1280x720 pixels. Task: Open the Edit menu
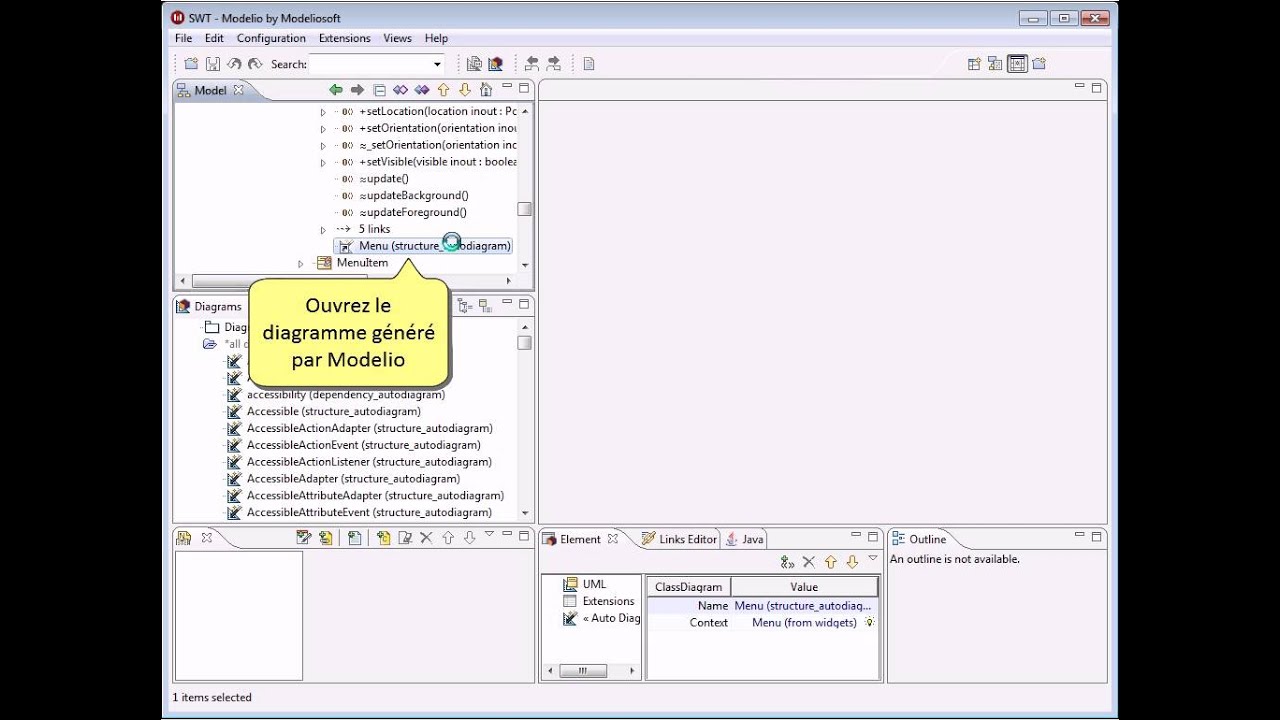tap(214, 38)
